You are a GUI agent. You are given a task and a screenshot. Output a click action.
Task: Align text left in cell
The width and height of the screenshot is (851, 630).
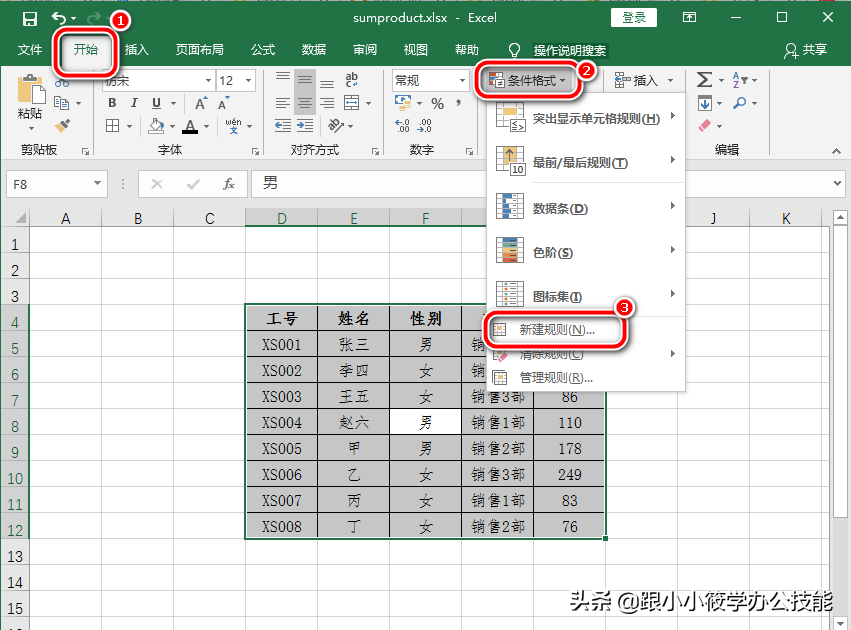point(282,103)
